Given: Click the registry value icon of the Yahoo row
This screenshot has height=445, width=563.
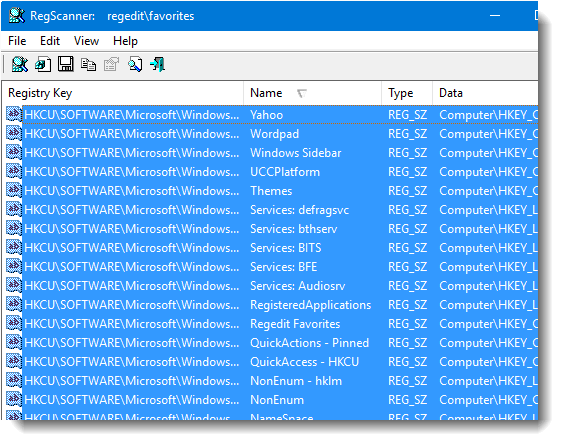Looking at the screenshot, I should tap(14, 115).
